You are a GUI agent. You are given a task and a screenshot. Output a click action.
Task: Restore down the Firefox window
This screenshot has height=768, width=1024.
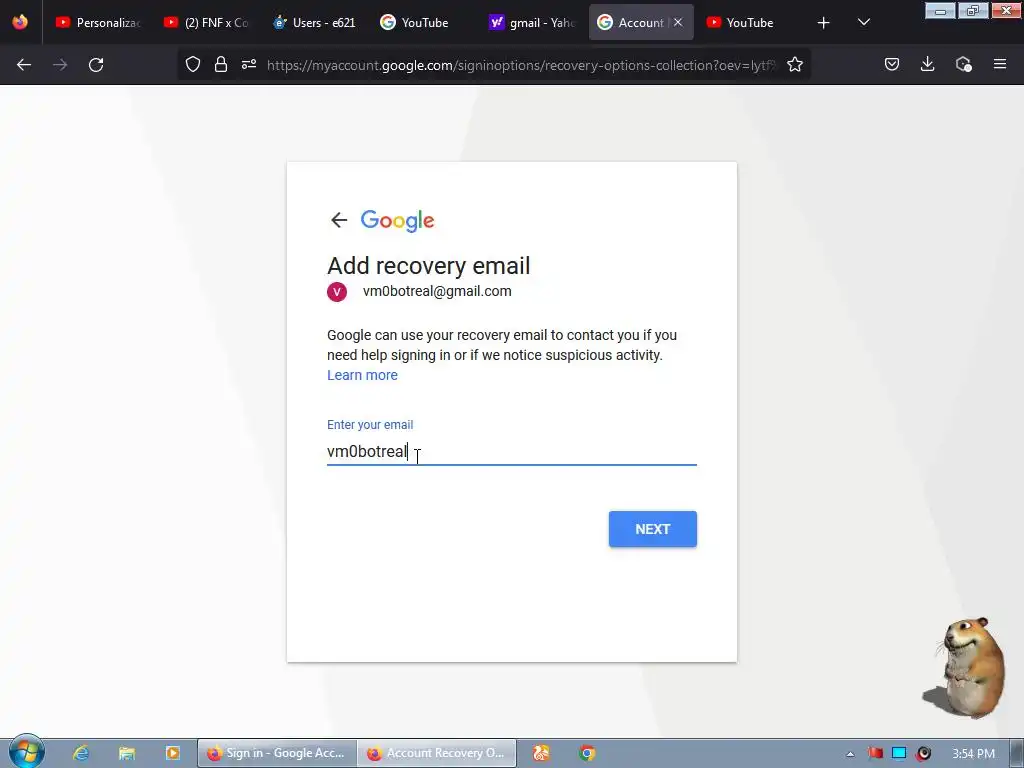point(972,11)
